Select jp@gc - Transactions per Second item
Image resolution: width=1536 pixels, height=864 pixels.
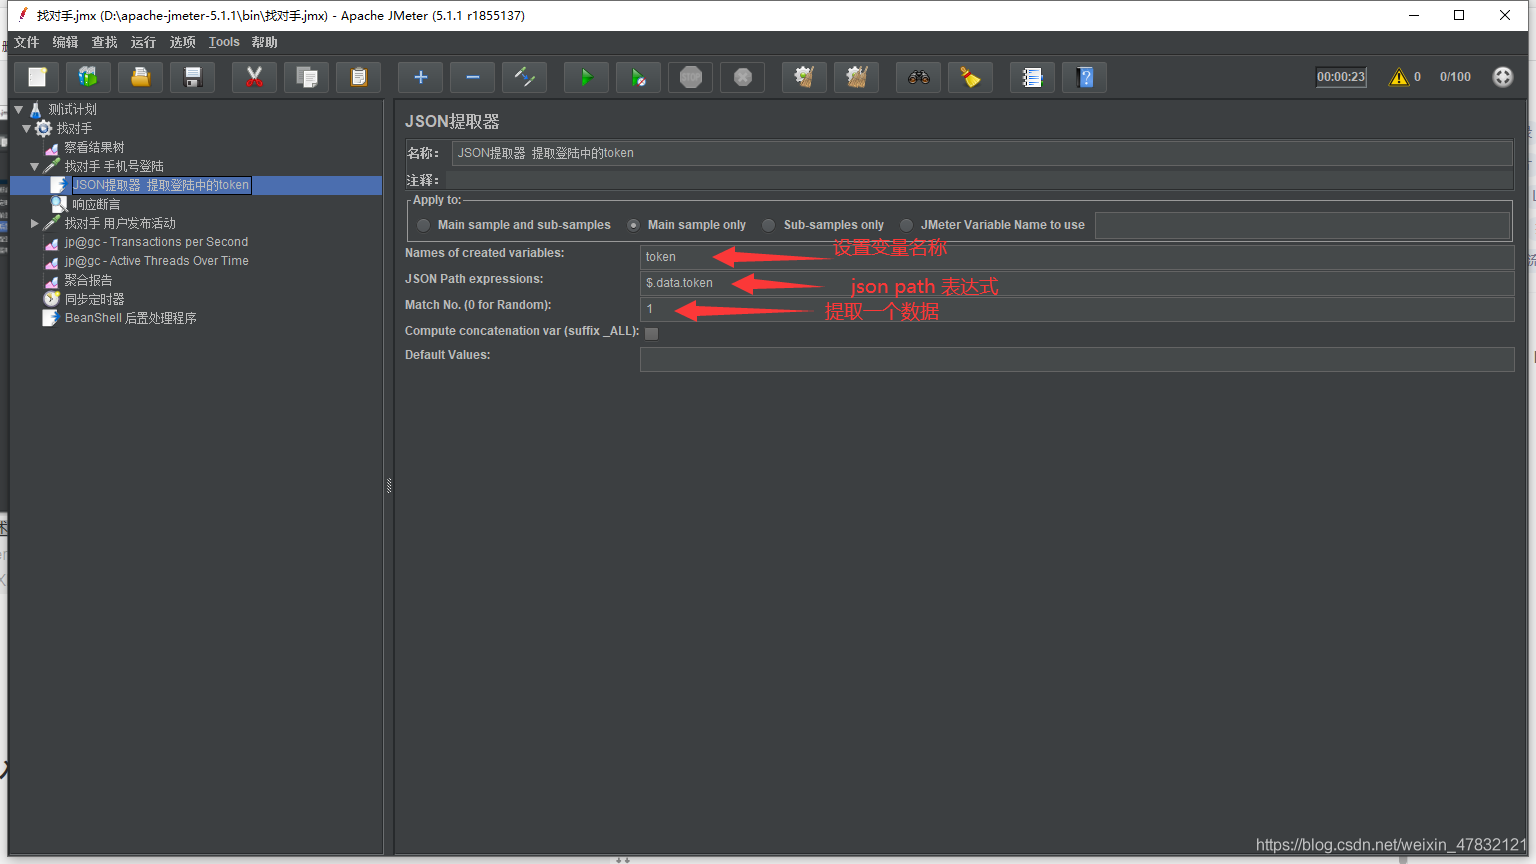[x=157, y=242]
